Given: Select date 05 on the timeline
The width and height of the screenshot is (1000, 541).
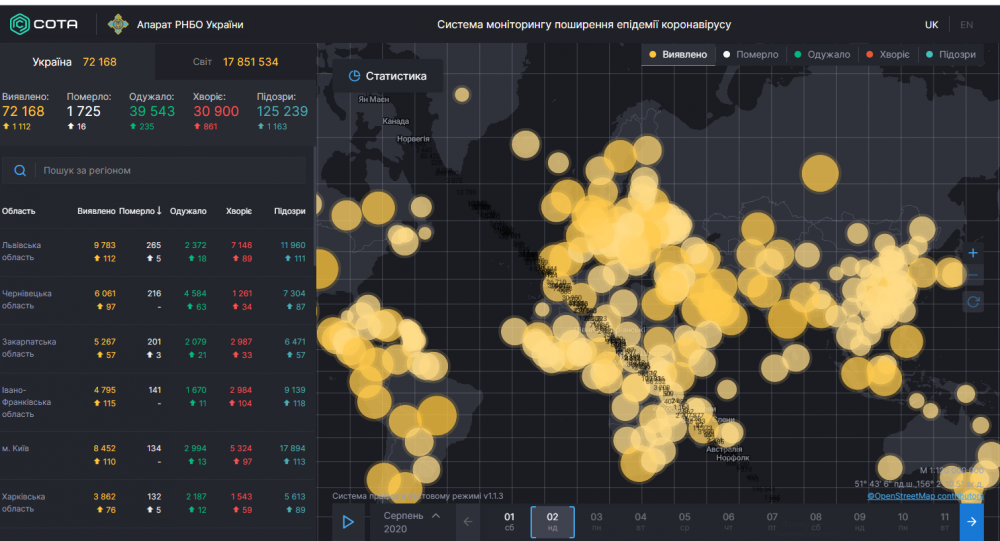Looking at the screenshot, I should [684, 521].
